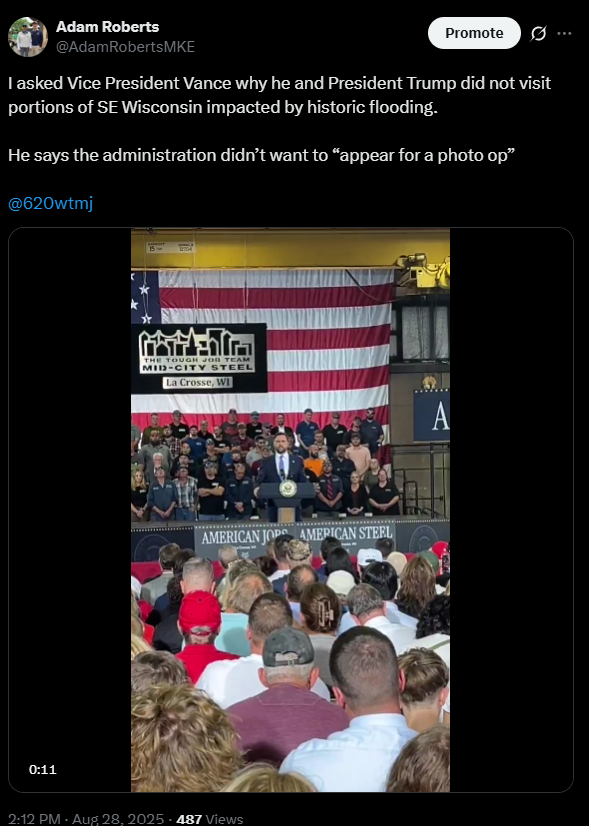
Task: Click the "appear for a photo op" quote line
Action: coord(261,155)
